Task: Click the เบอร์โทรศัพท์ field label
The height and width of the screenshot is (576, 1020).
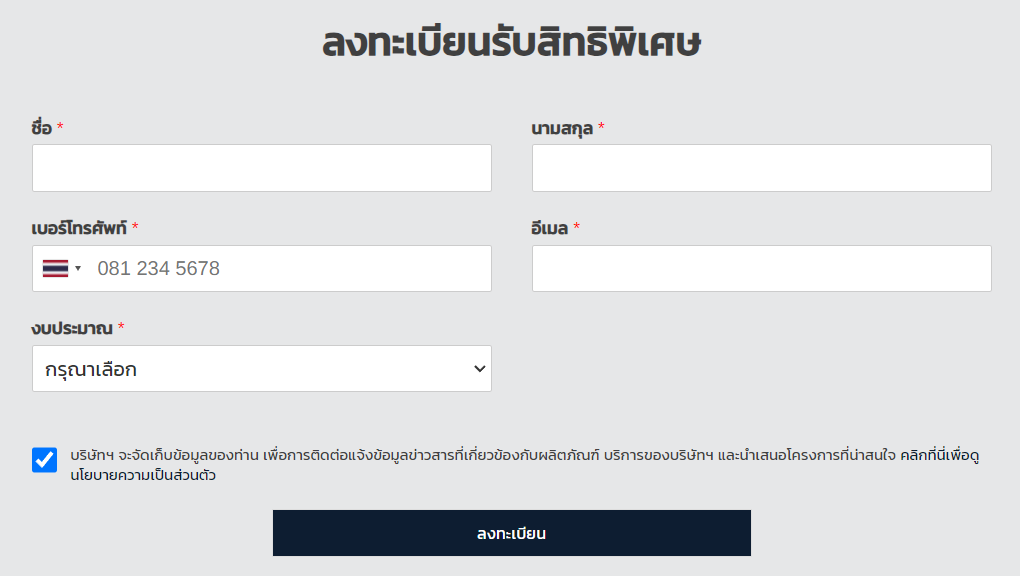Action: click(x=79, y=228)
